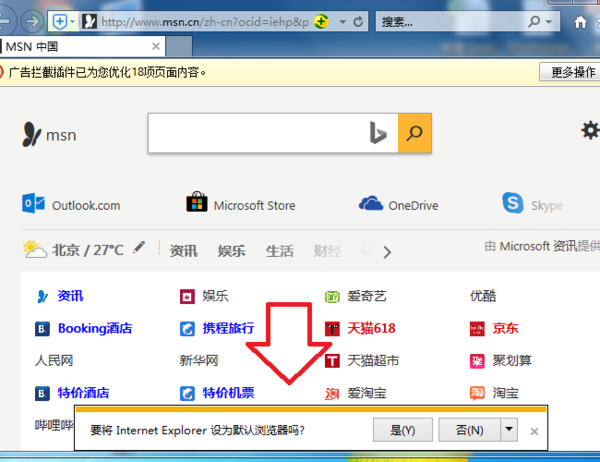Open the Skype link
This screenshot has width=600, height=462.
(x=532, y=204)
